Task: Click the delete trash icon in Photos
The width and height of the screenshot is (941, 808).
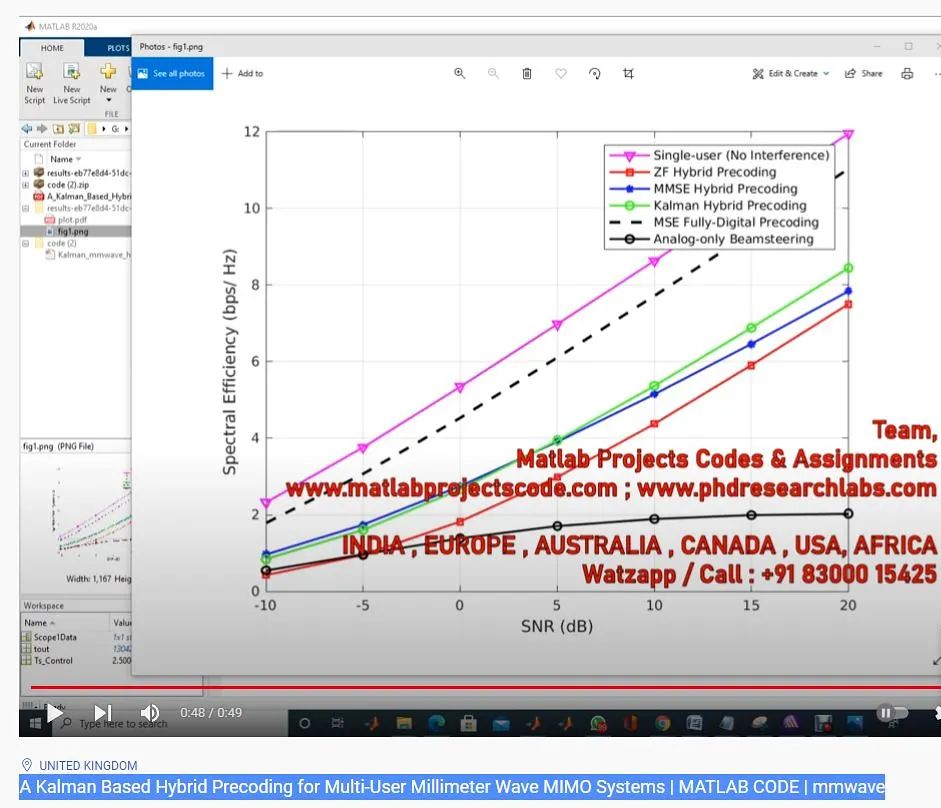Action: (527, 73)
